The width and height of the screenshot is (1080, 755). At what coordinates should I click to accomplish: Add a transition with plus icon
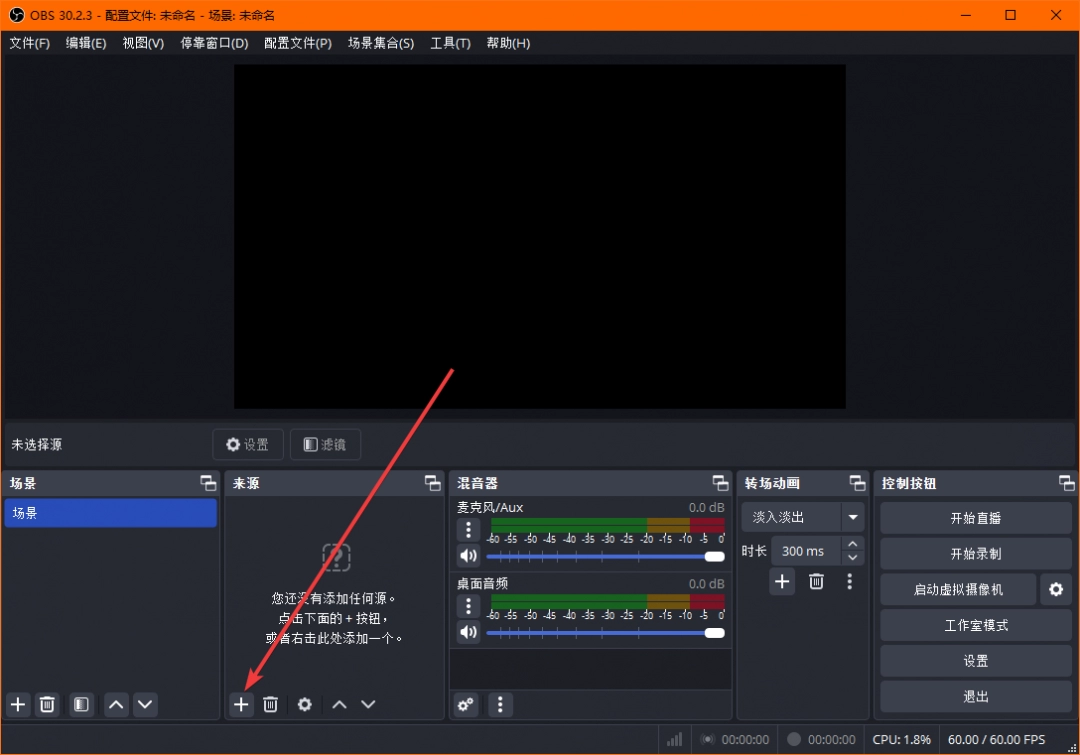[x=782, y=581]
